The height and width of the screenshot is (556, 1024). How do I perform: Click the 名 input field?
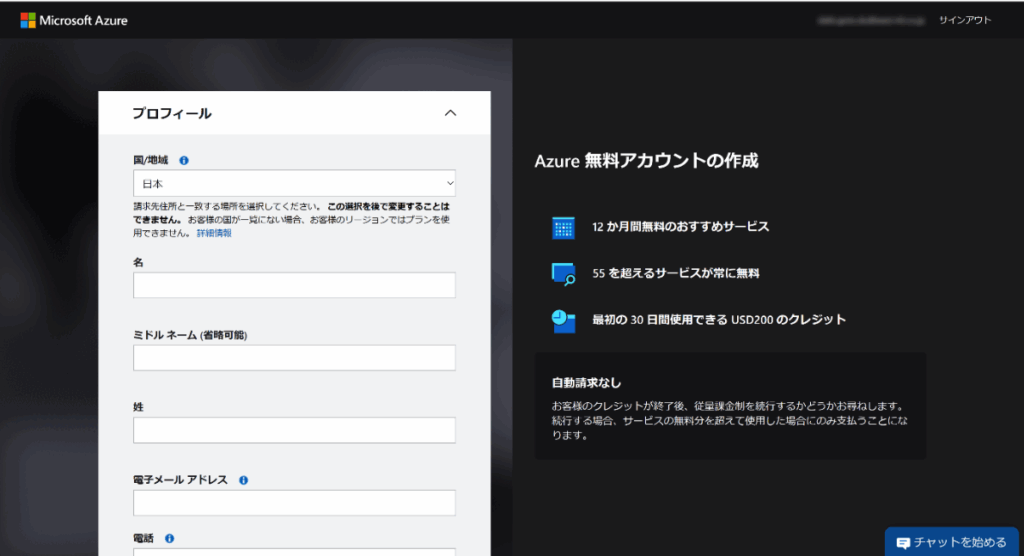294,285
